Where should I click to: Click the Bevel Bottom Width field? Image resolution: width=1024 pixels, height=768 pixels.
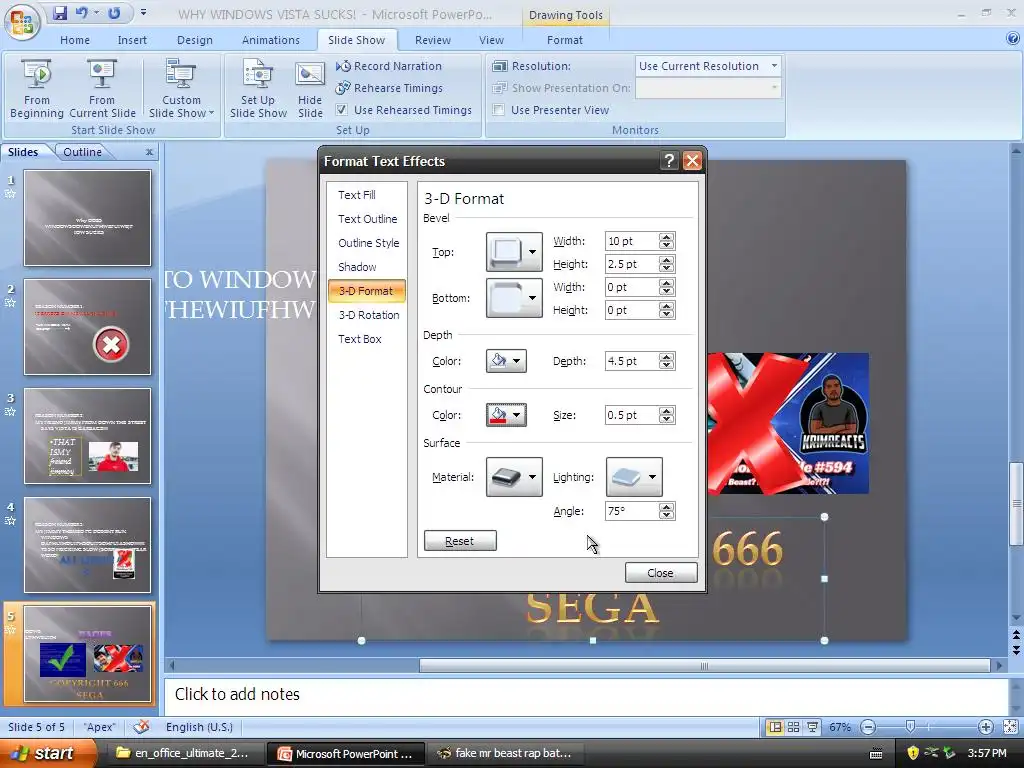click(x=631, y=287)
